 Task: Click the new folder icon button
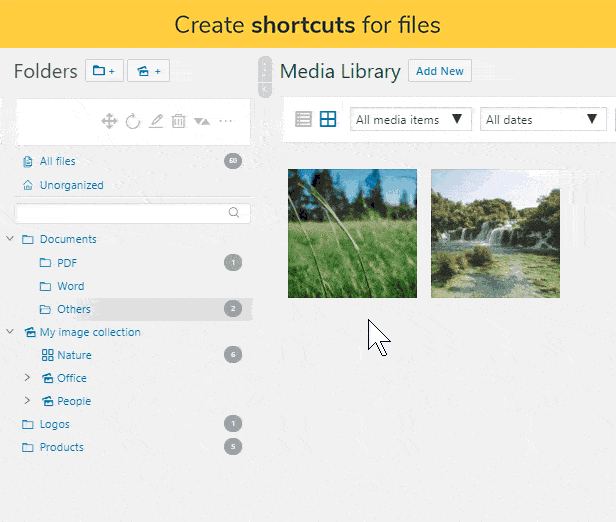pos(103,71)
